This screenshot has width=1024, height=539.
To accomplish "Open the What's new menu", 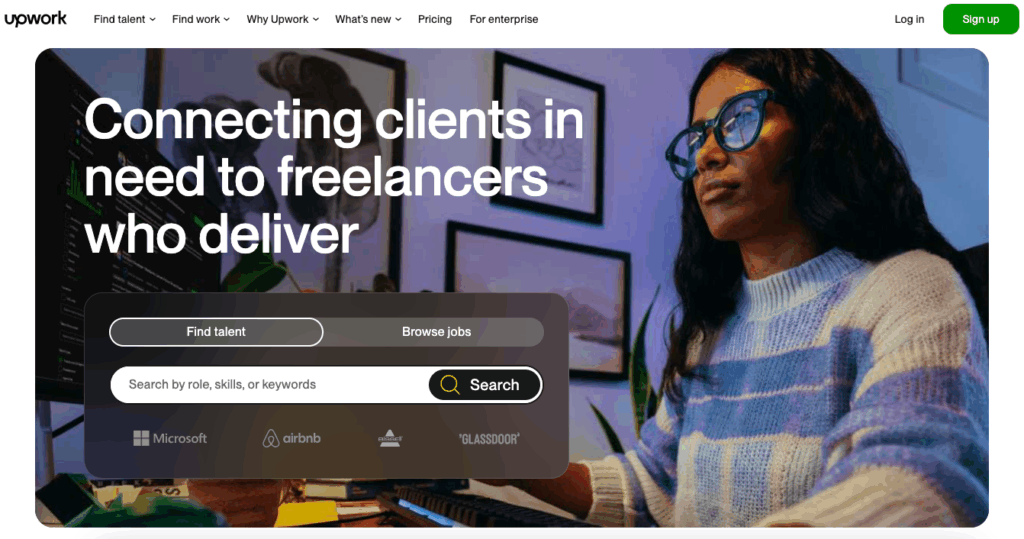I will (368, 20).
